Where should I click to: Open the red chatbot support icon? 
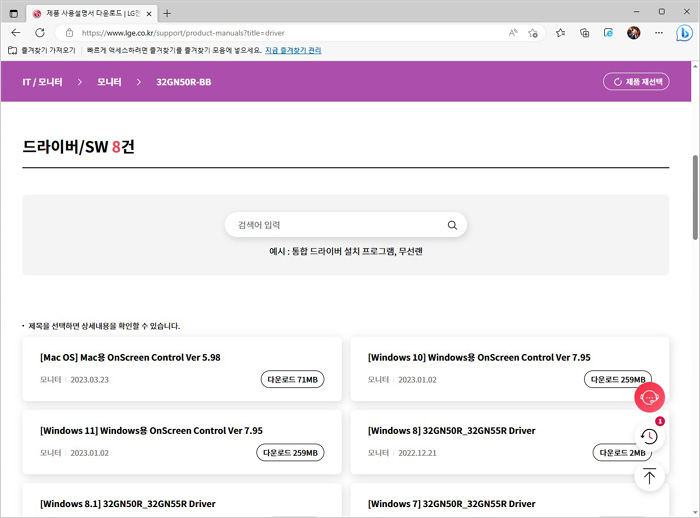[x=650, y=397]
